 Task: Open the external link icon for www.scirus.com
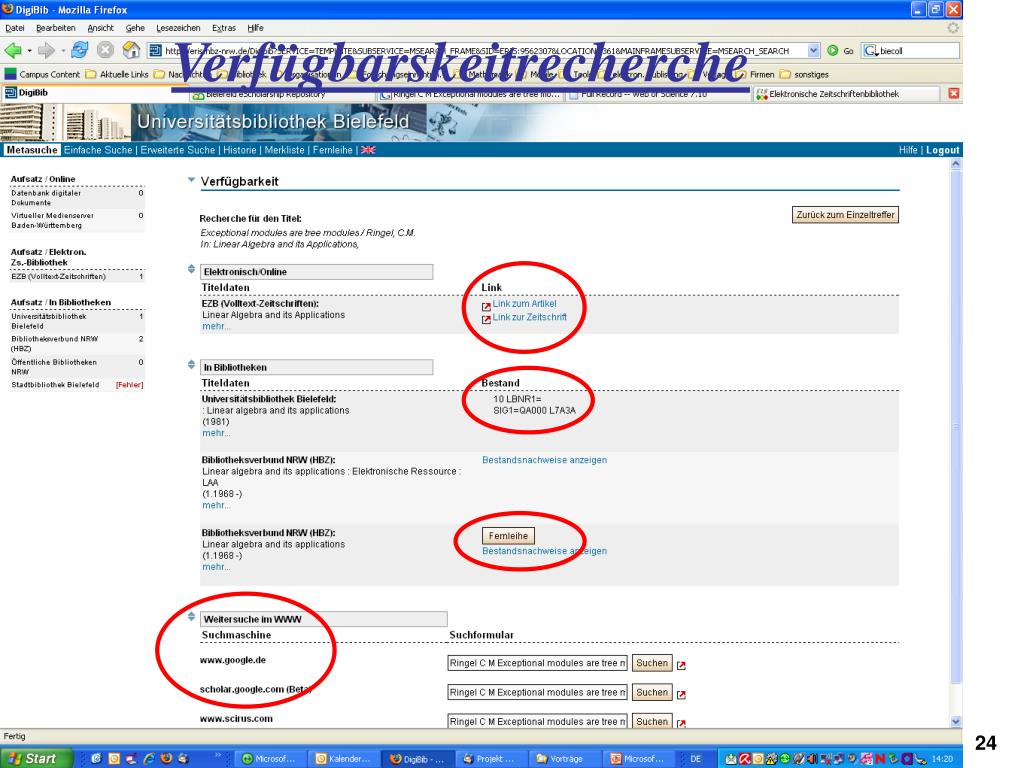click(681, 723)
